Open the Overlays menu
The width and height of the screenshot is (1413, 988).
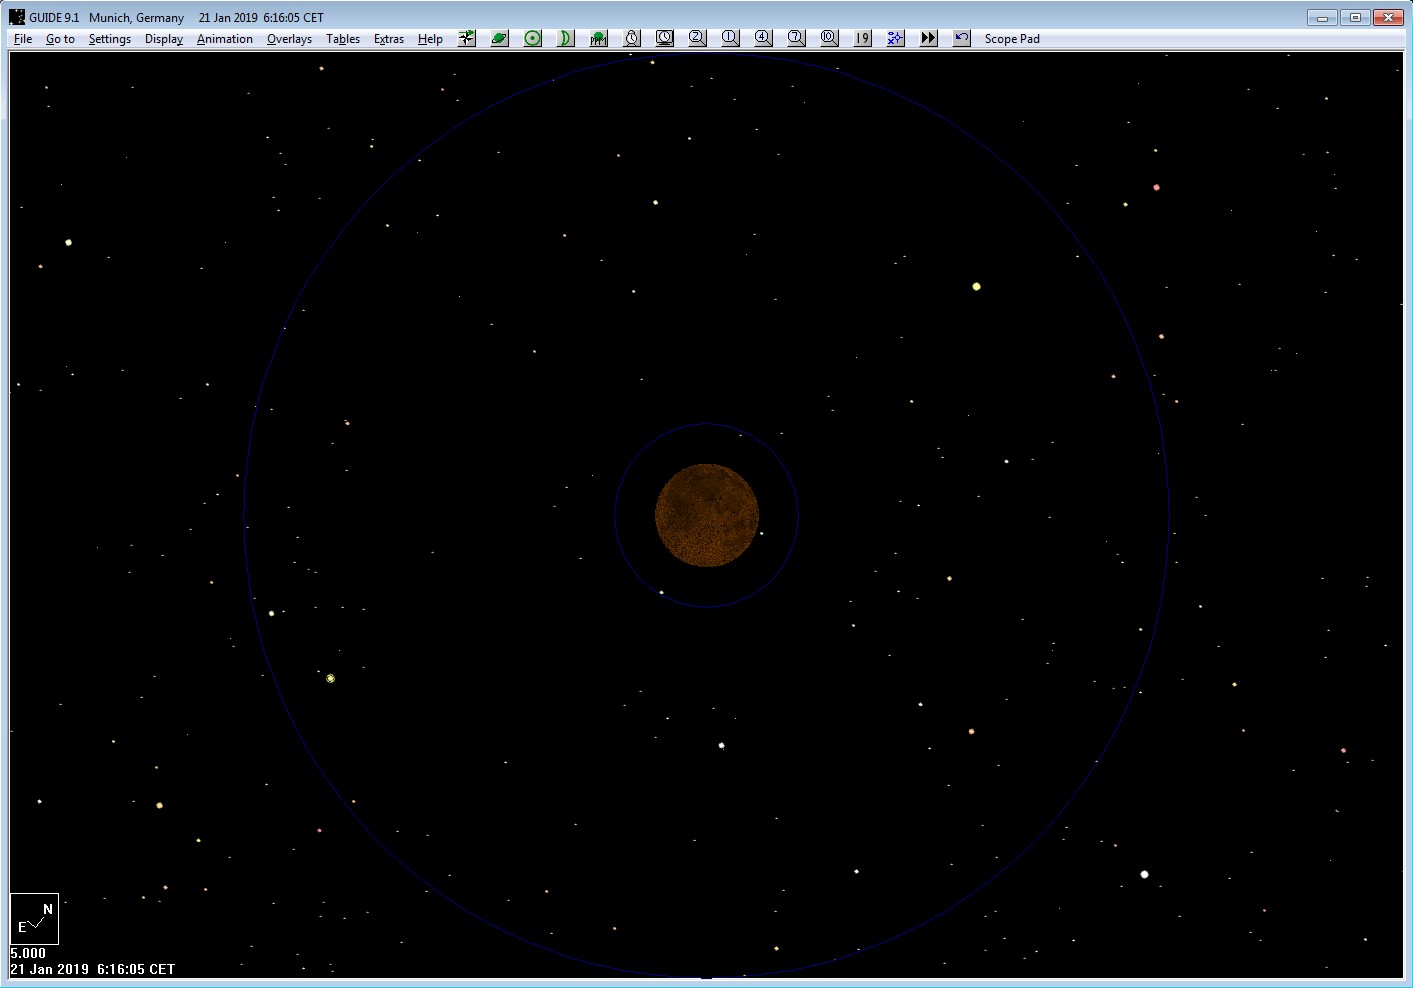[289, 39]
